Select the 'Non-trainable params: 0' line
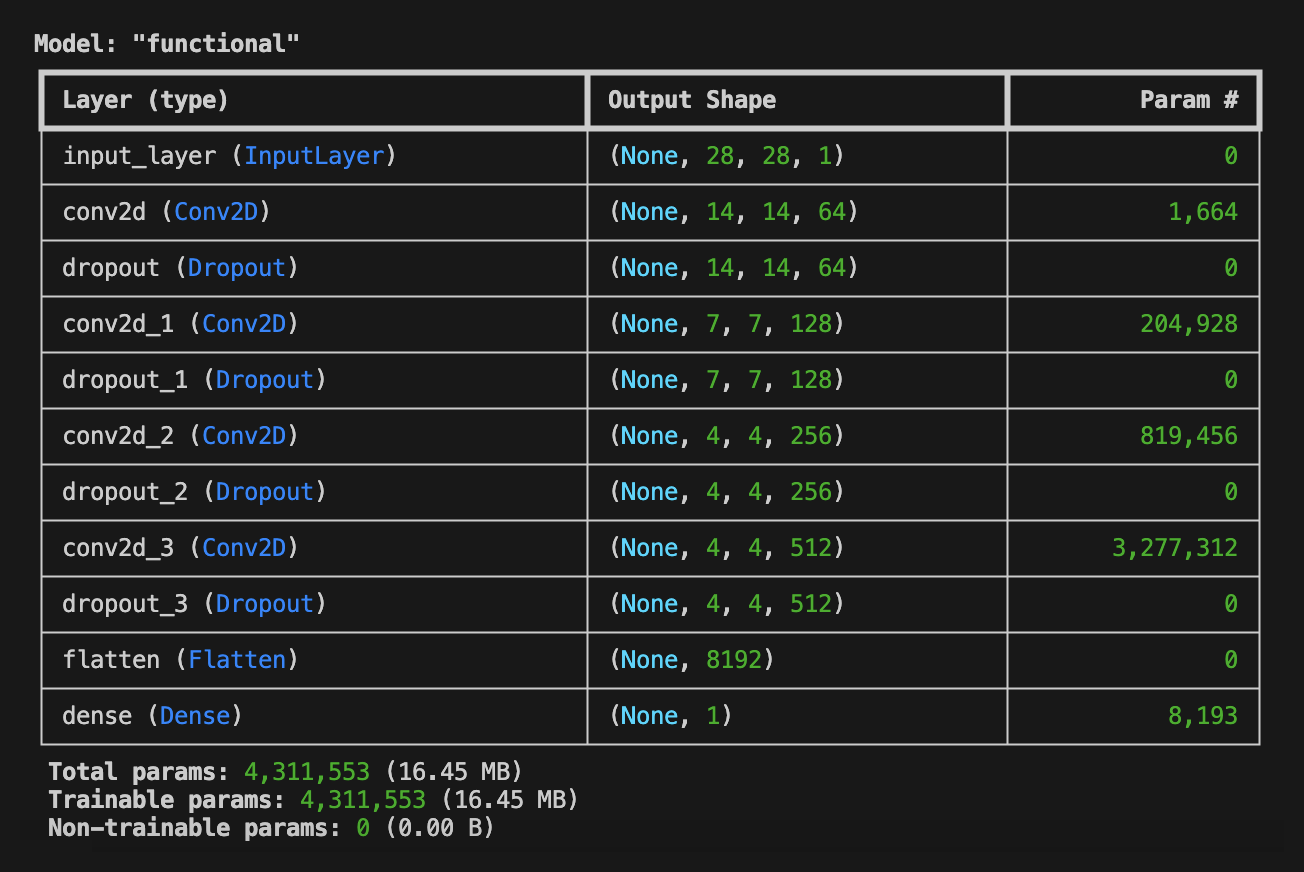The height and width of the screenshot is (872, 1304). 270,828
